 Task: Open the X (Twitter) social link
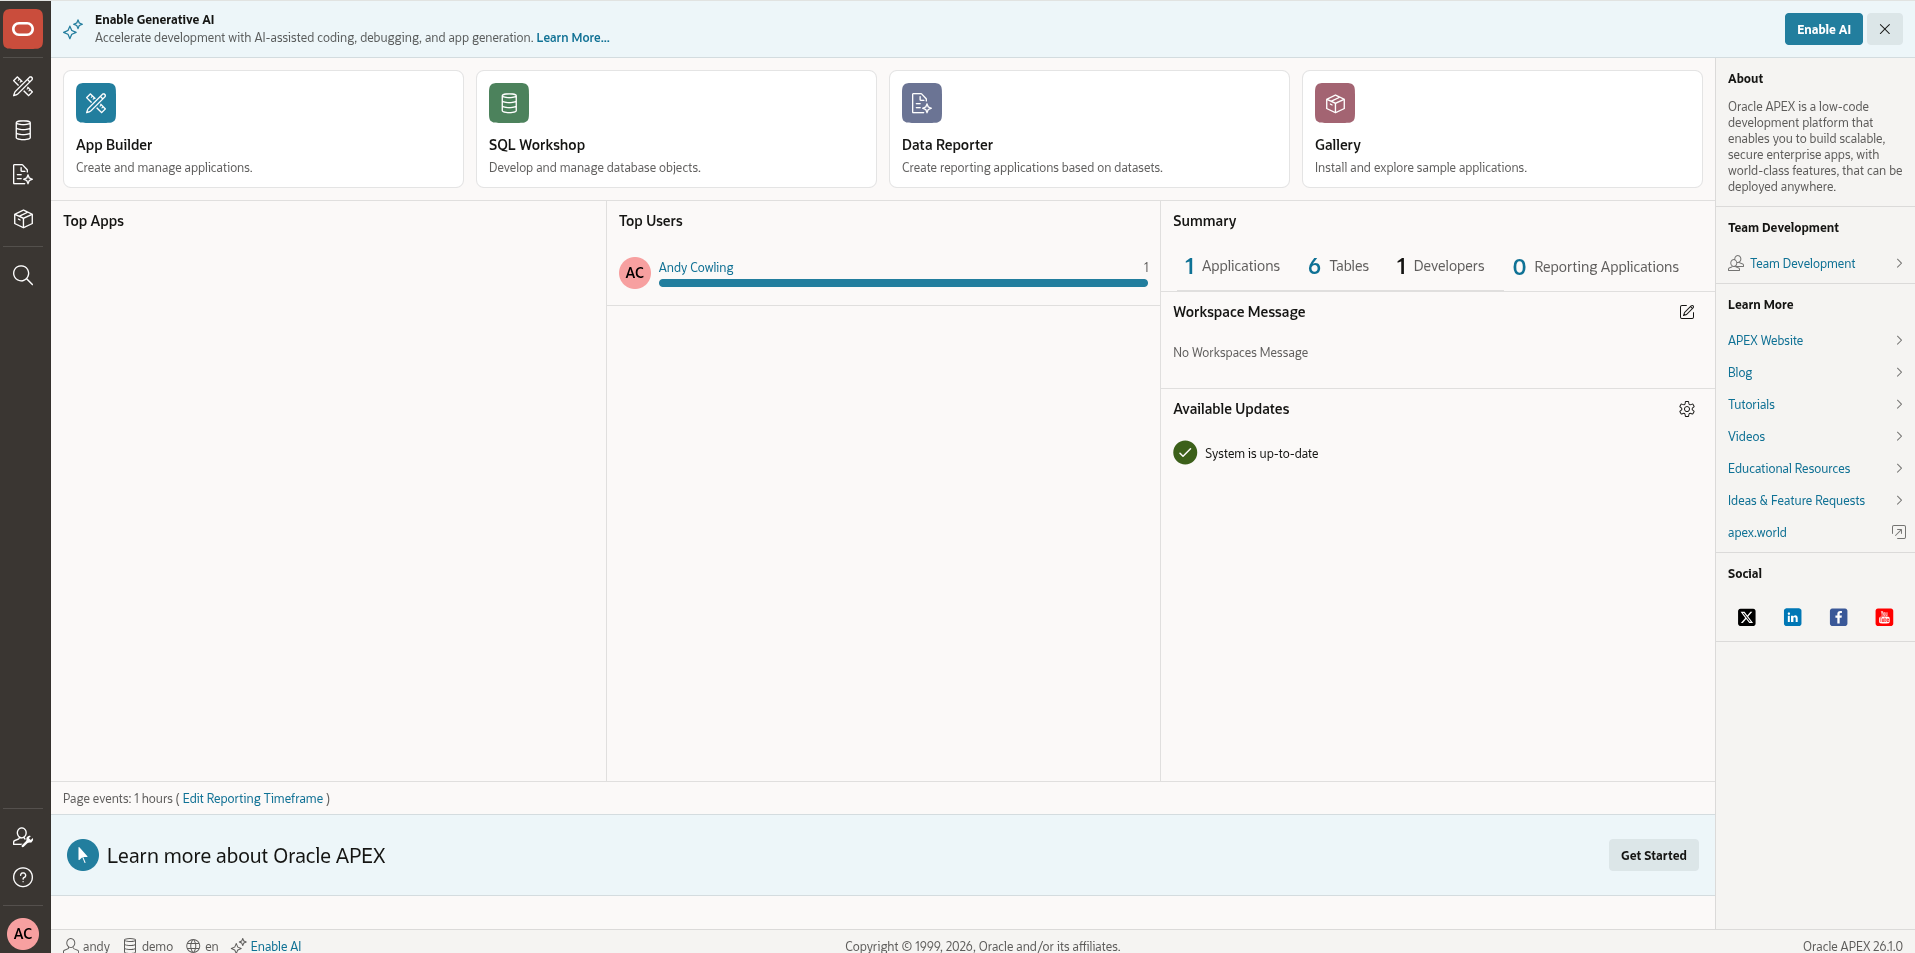[x=1747, y=617]
